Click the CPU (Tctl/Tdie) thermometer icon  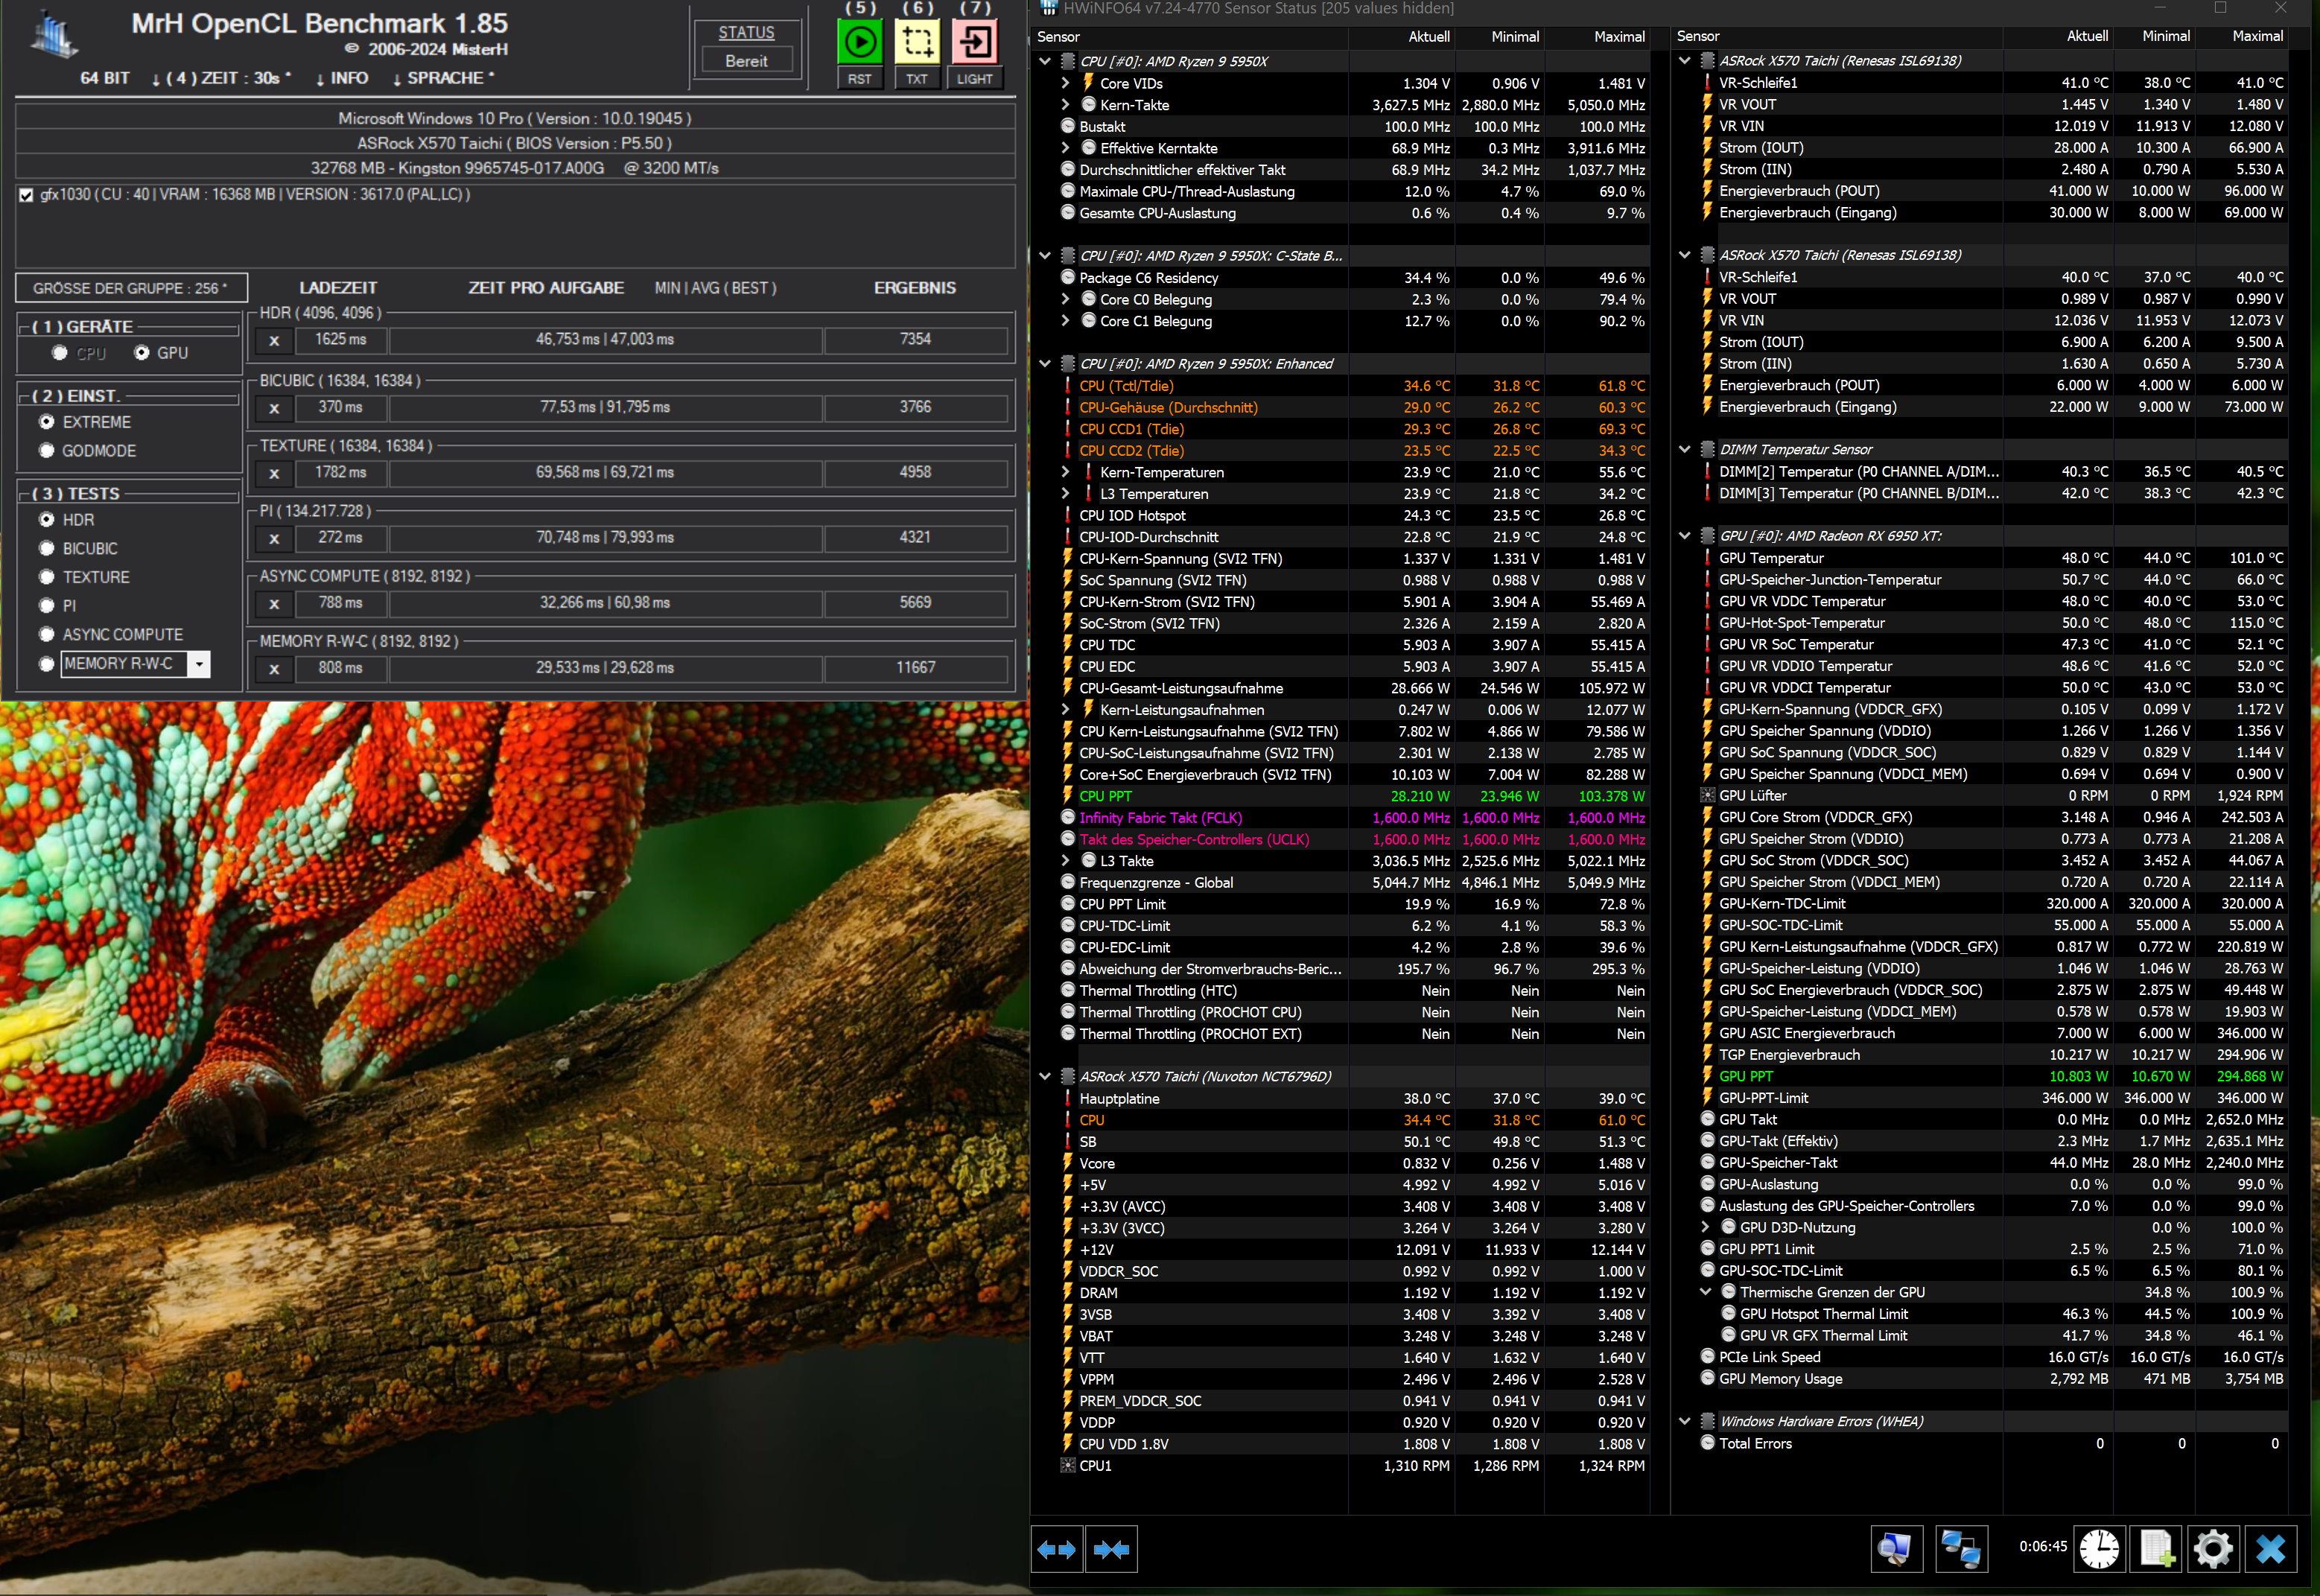(1068, 386)
